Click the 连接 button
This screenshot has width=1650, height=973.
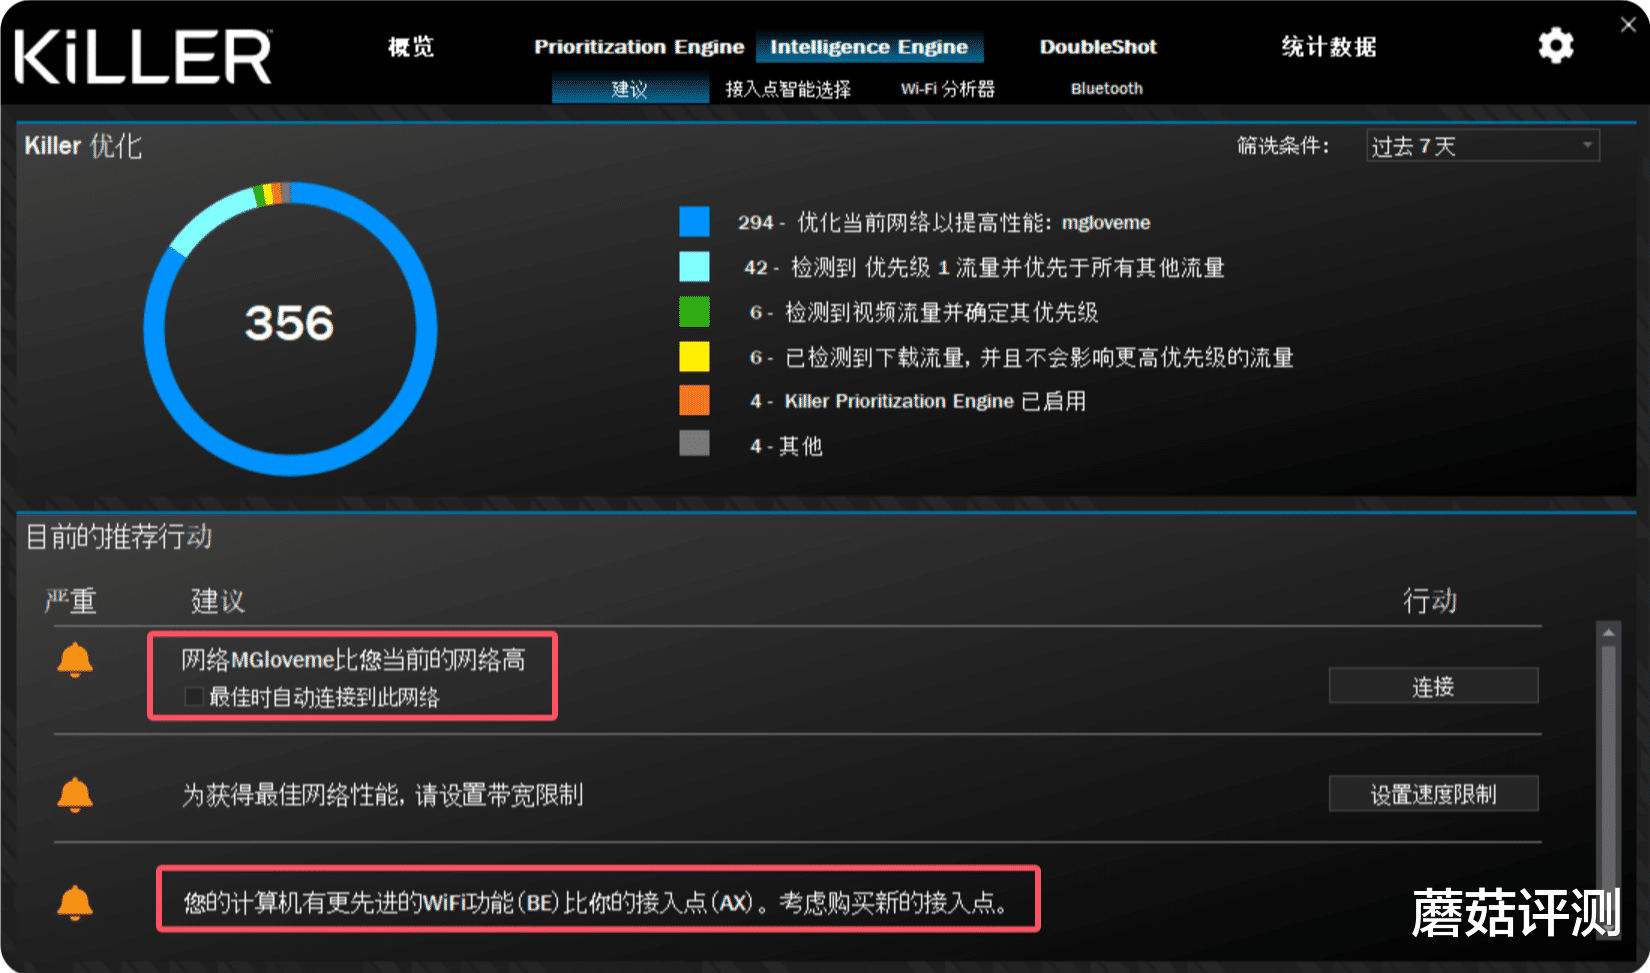tap(1433, 686)
